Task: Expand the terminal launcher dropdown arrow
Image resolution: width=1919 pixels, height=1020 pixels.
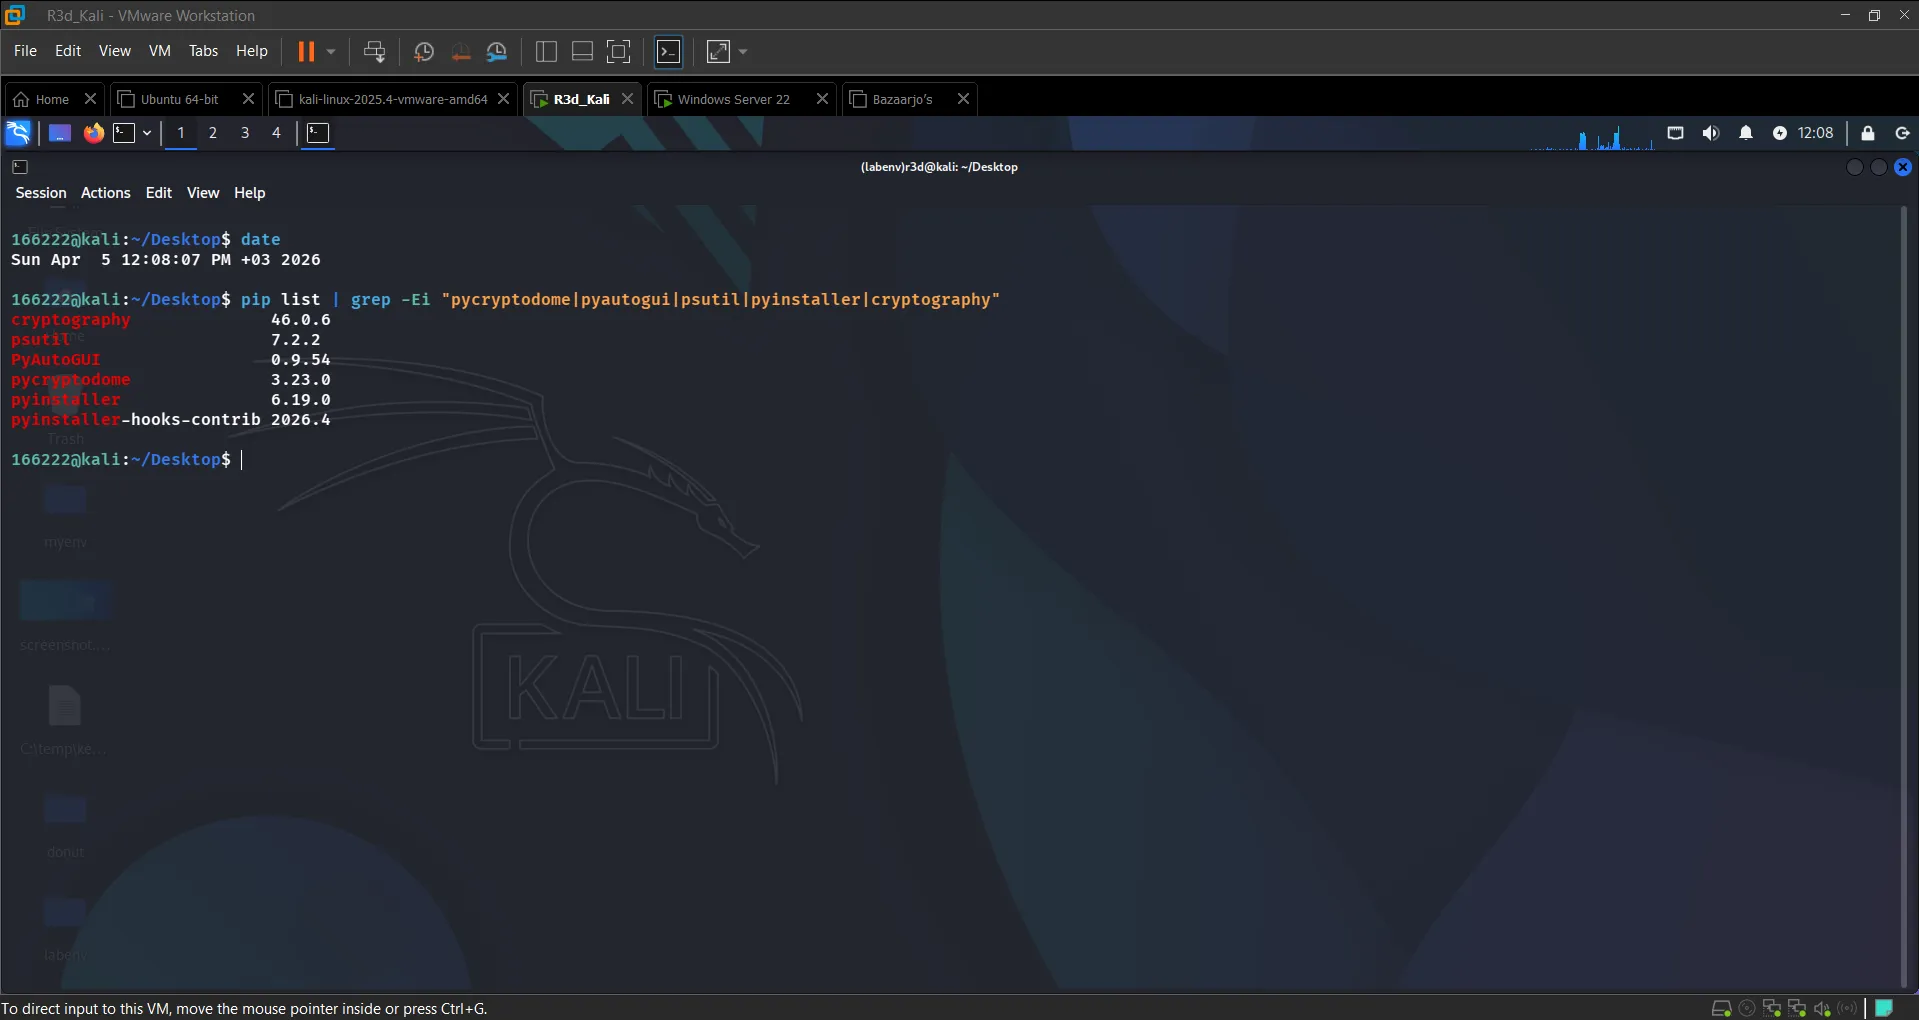Action: point(147,133)
